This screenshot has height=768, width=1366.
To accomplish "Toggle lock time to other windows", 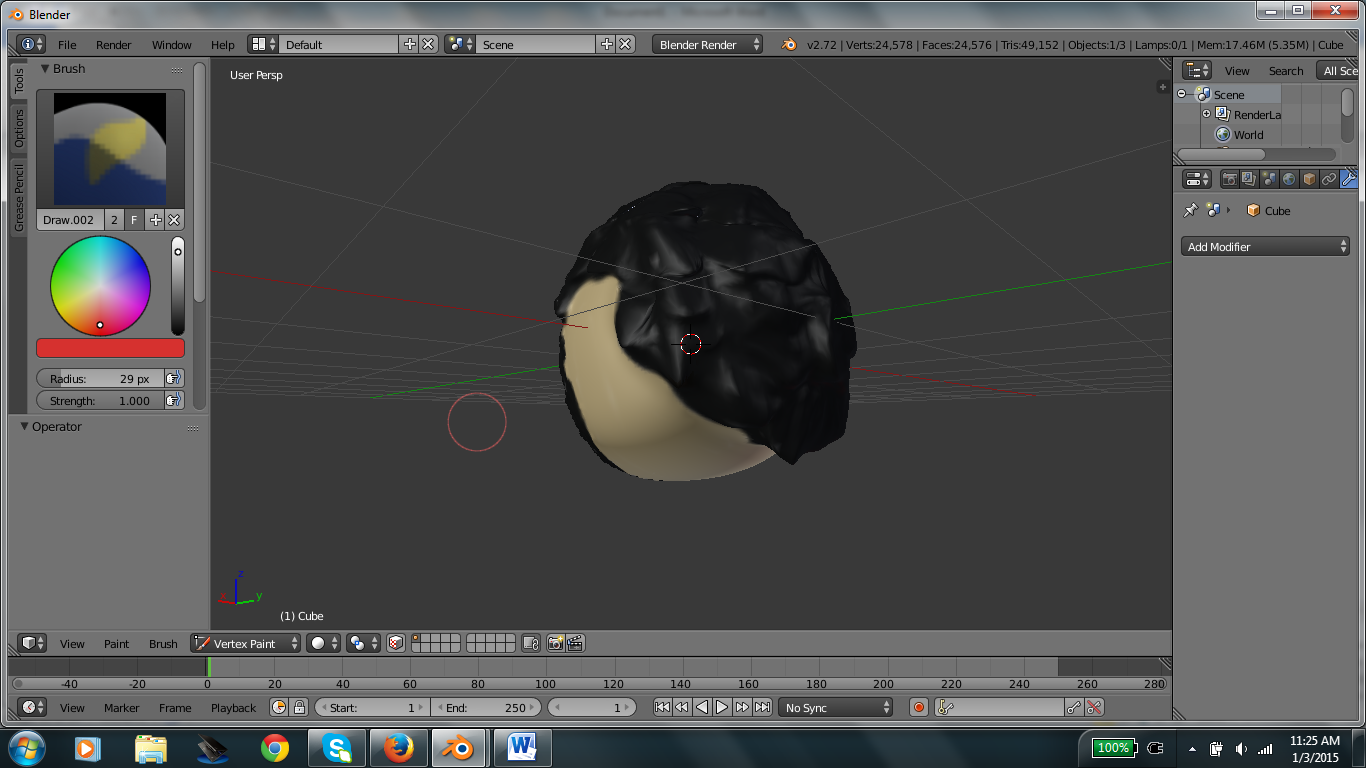I will (299, 707).
